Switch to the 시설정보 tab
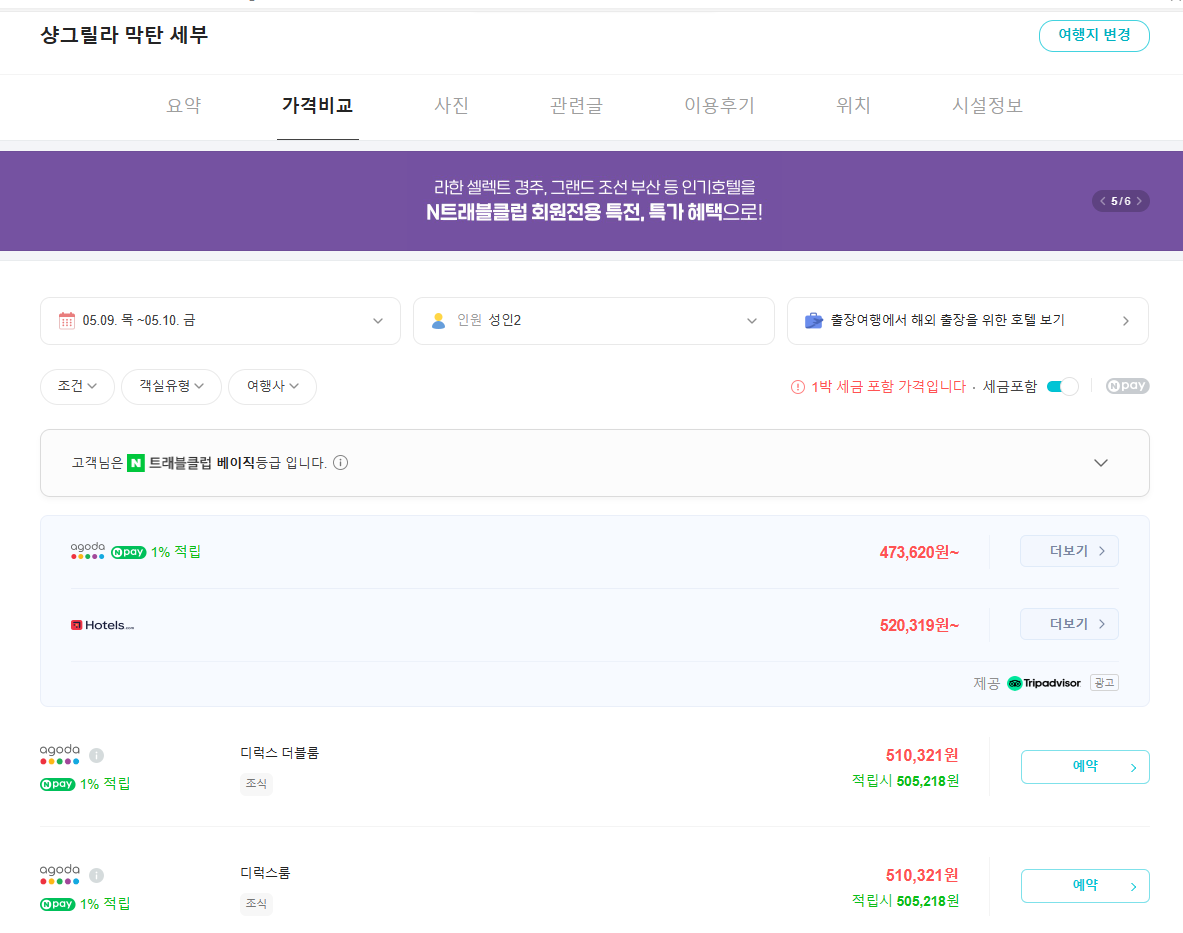Image resolution: width=1183 pixels, height=933 pixels. point(988,106)
